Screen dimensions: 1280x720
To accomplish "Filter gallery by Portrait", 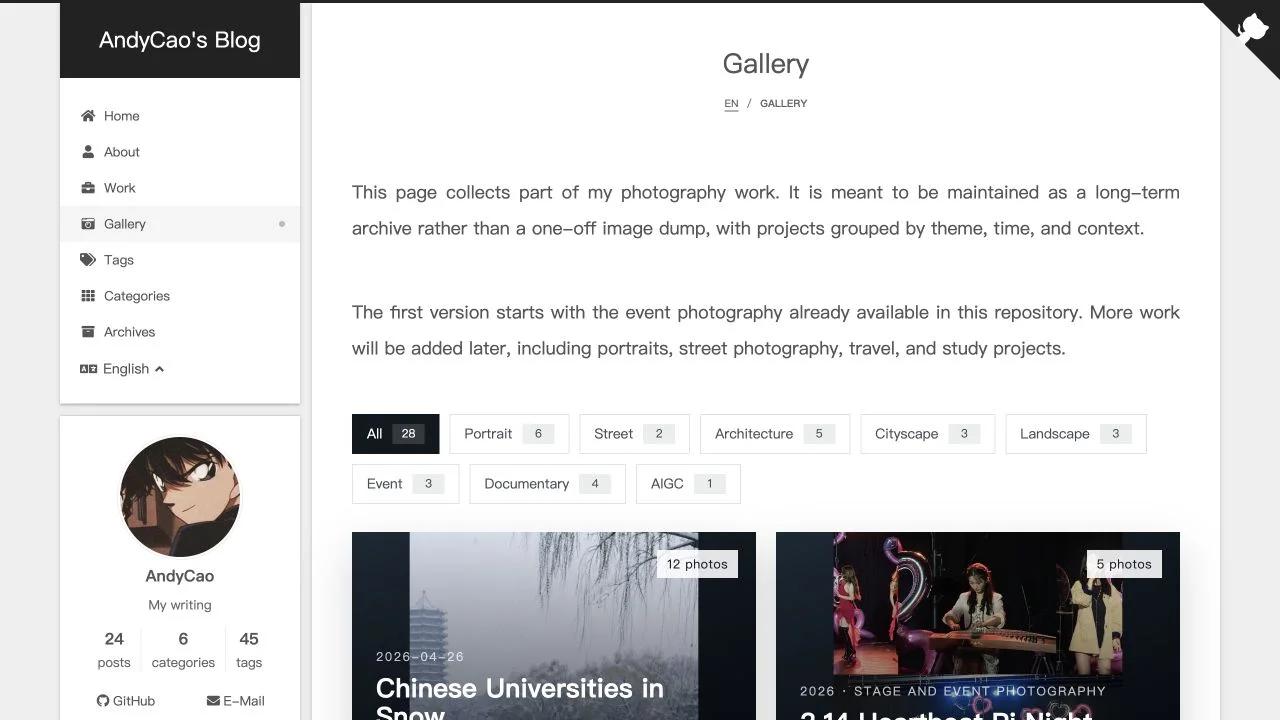I will click(x=509, y=434).
